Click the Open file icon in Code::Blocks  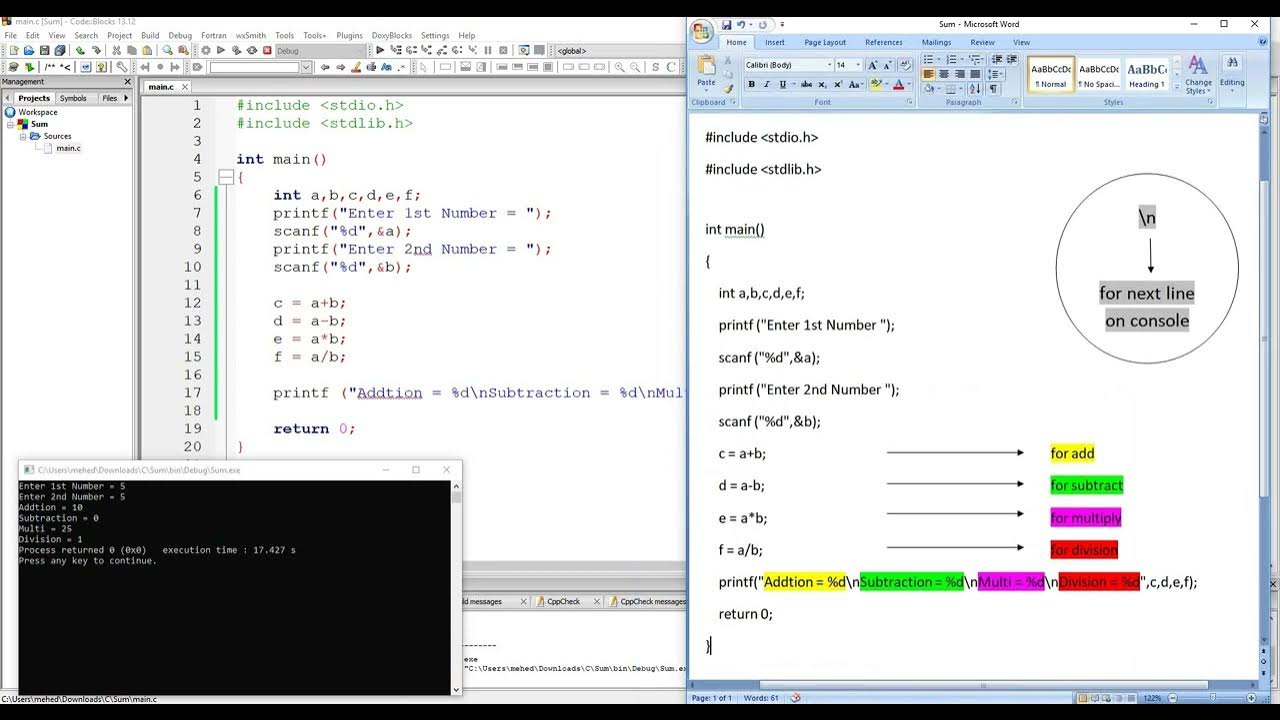[x=29, y=50]
